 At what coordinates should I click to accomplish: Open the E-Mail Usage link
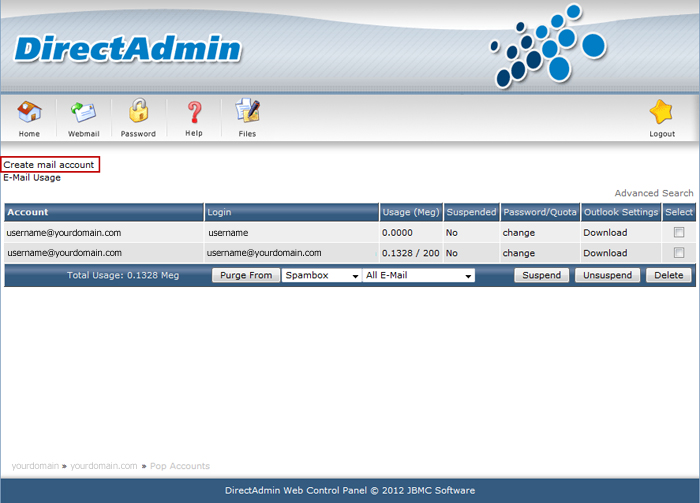pyautogui.click(x=32, y=177)
